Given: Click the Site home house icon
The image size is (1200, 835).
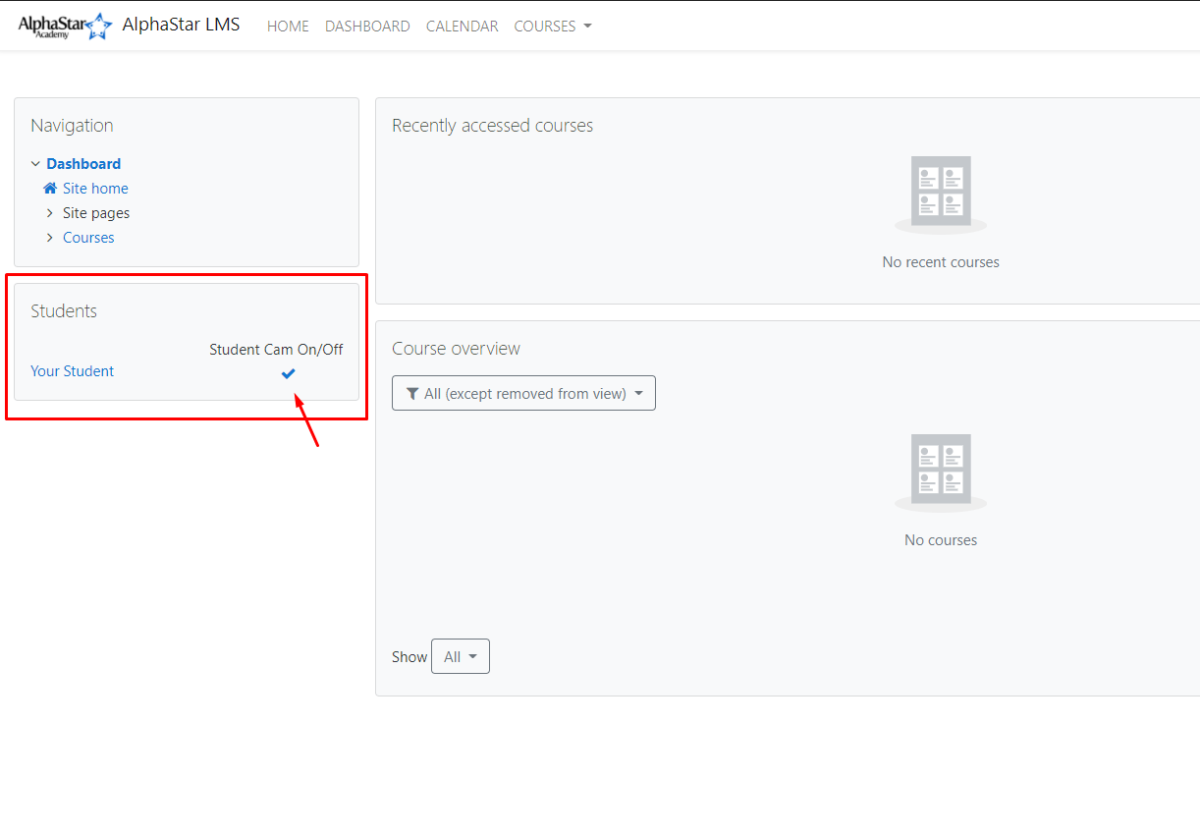Looking at the screenshot, I should pos(50,188).
